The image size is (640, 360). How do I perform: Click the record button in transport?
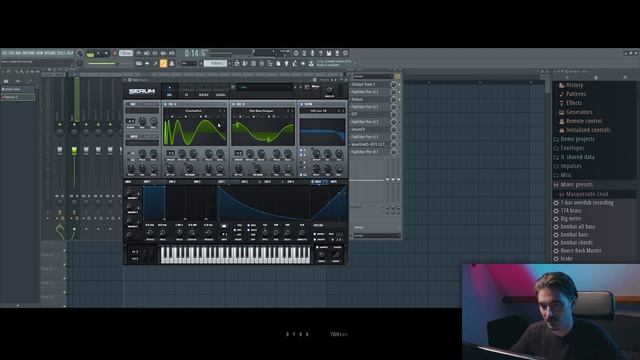tap(115, 53)
